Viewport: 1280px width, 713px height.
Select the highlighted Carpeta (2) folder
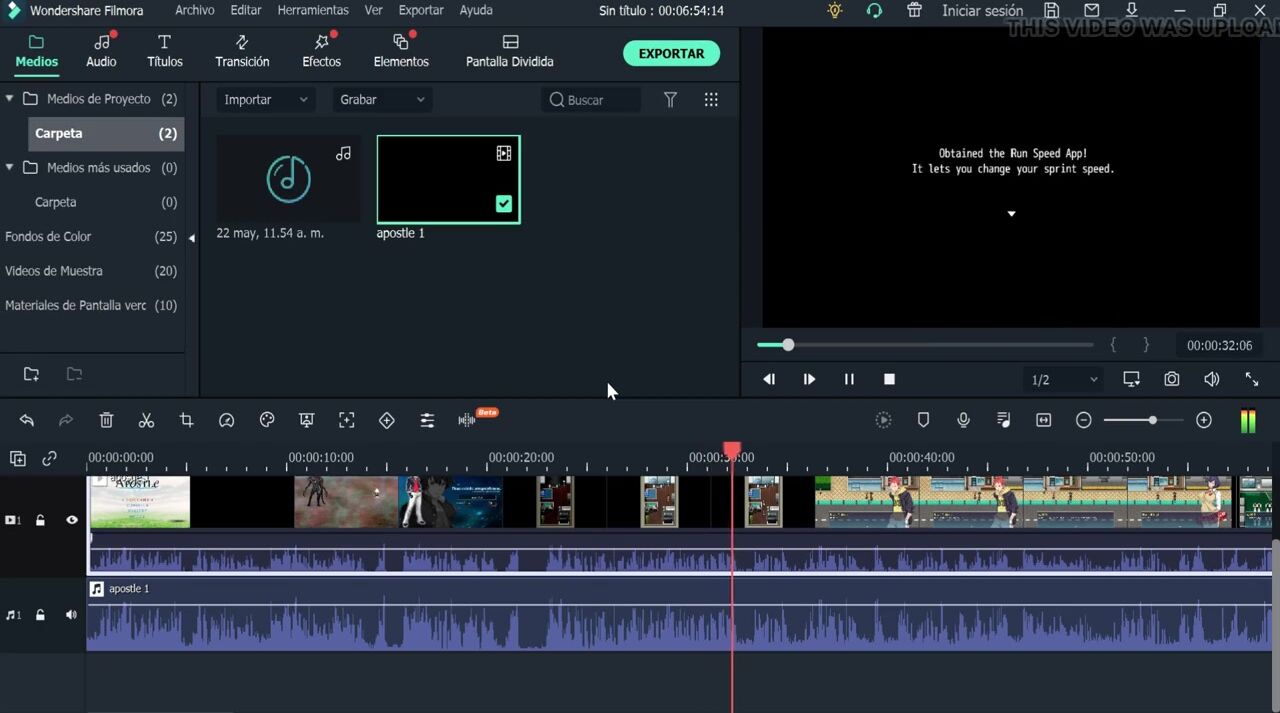(x=106, y=133)
